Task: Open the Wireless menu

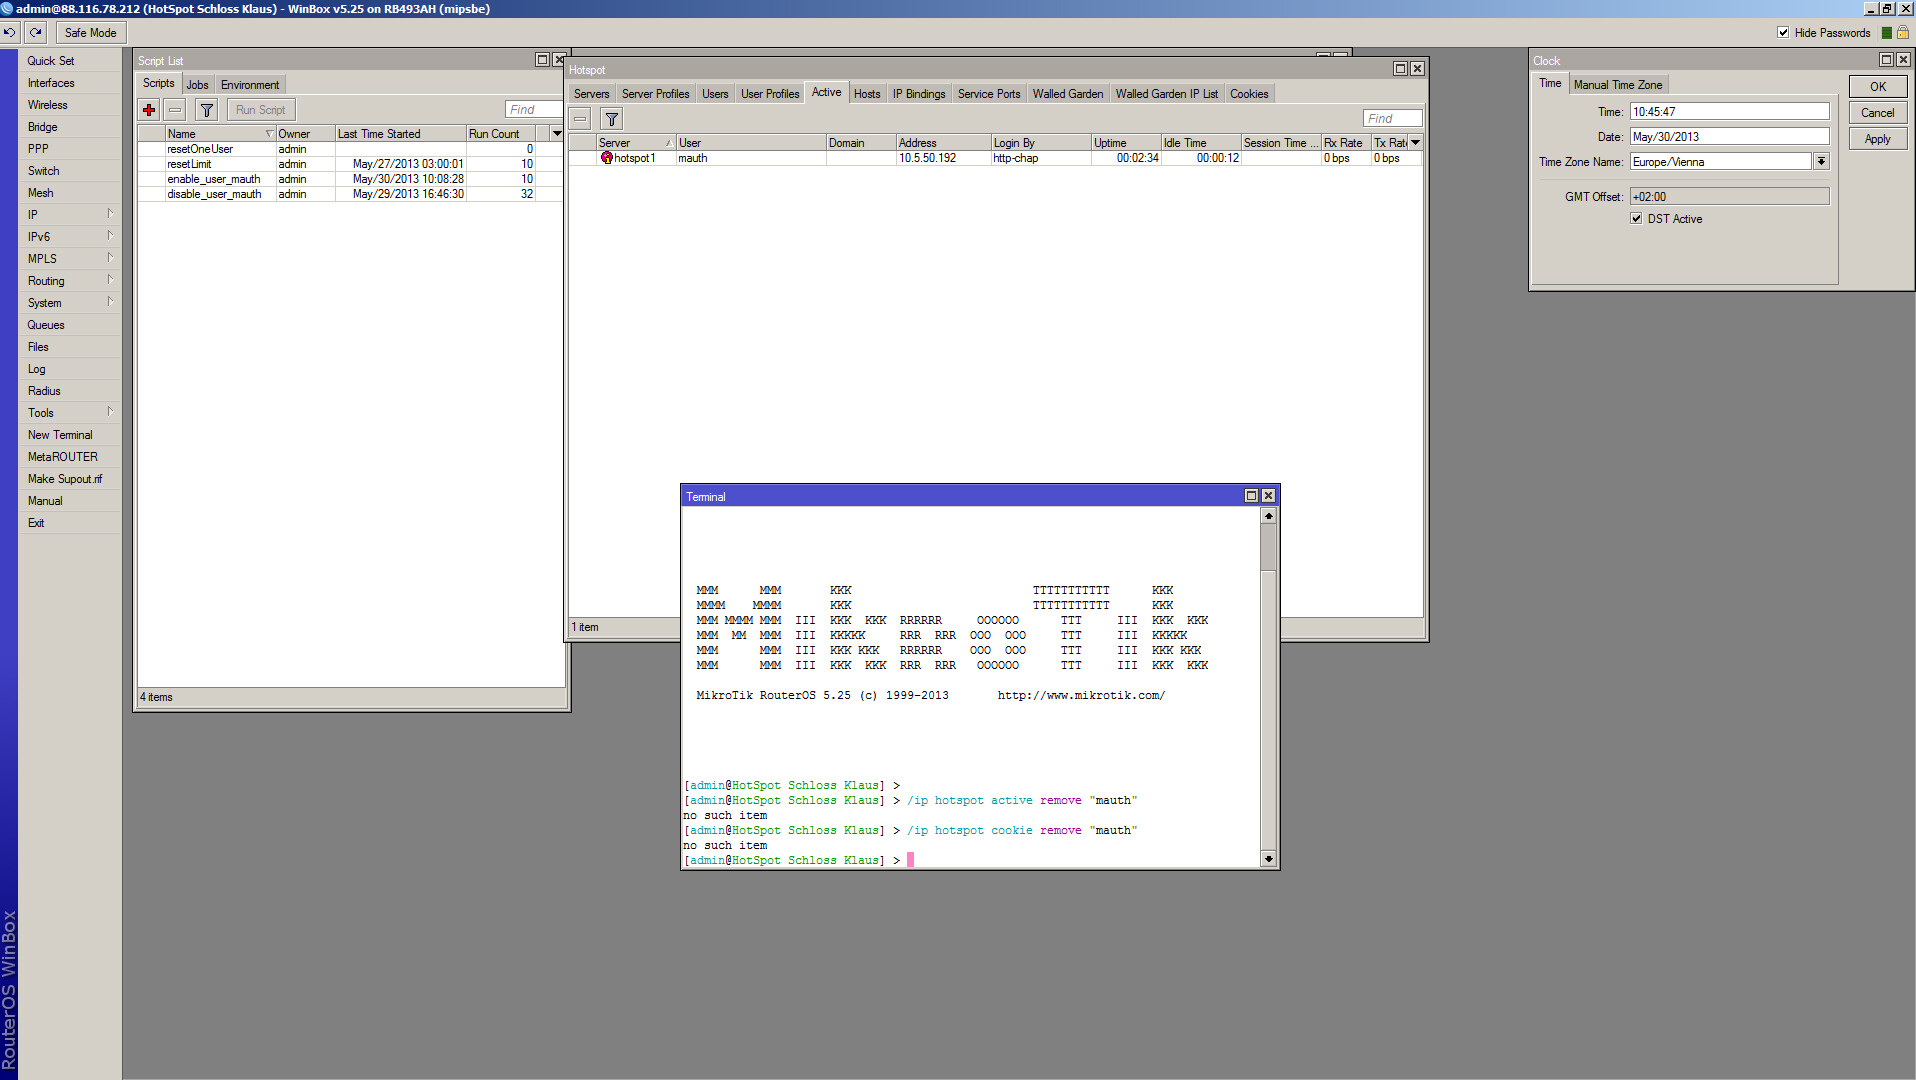Action: (69, 105)
